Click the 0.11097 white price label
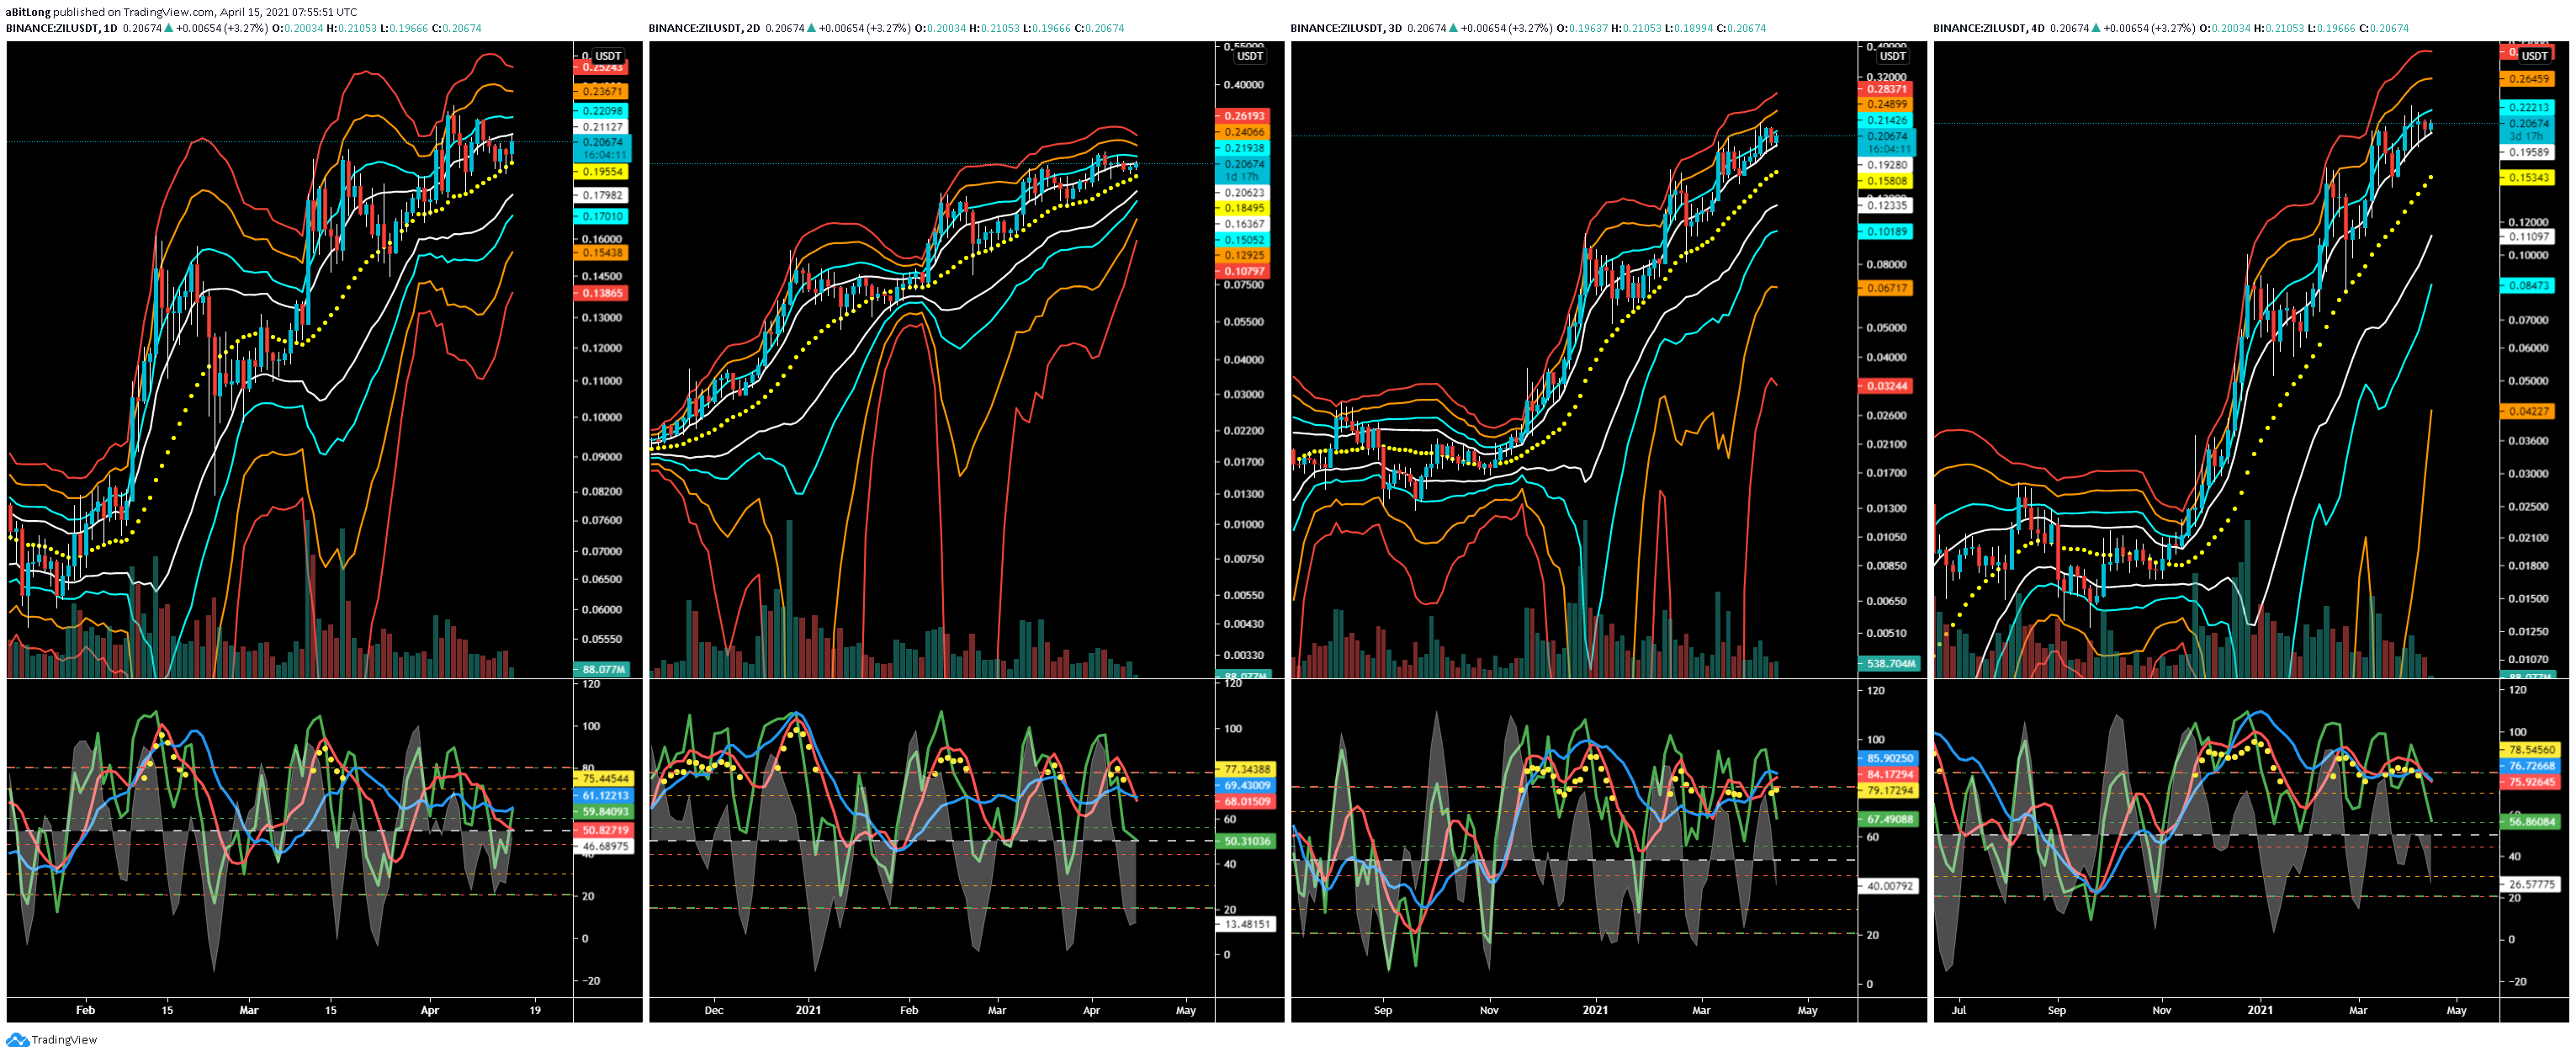 click(x=2528, y=237)
